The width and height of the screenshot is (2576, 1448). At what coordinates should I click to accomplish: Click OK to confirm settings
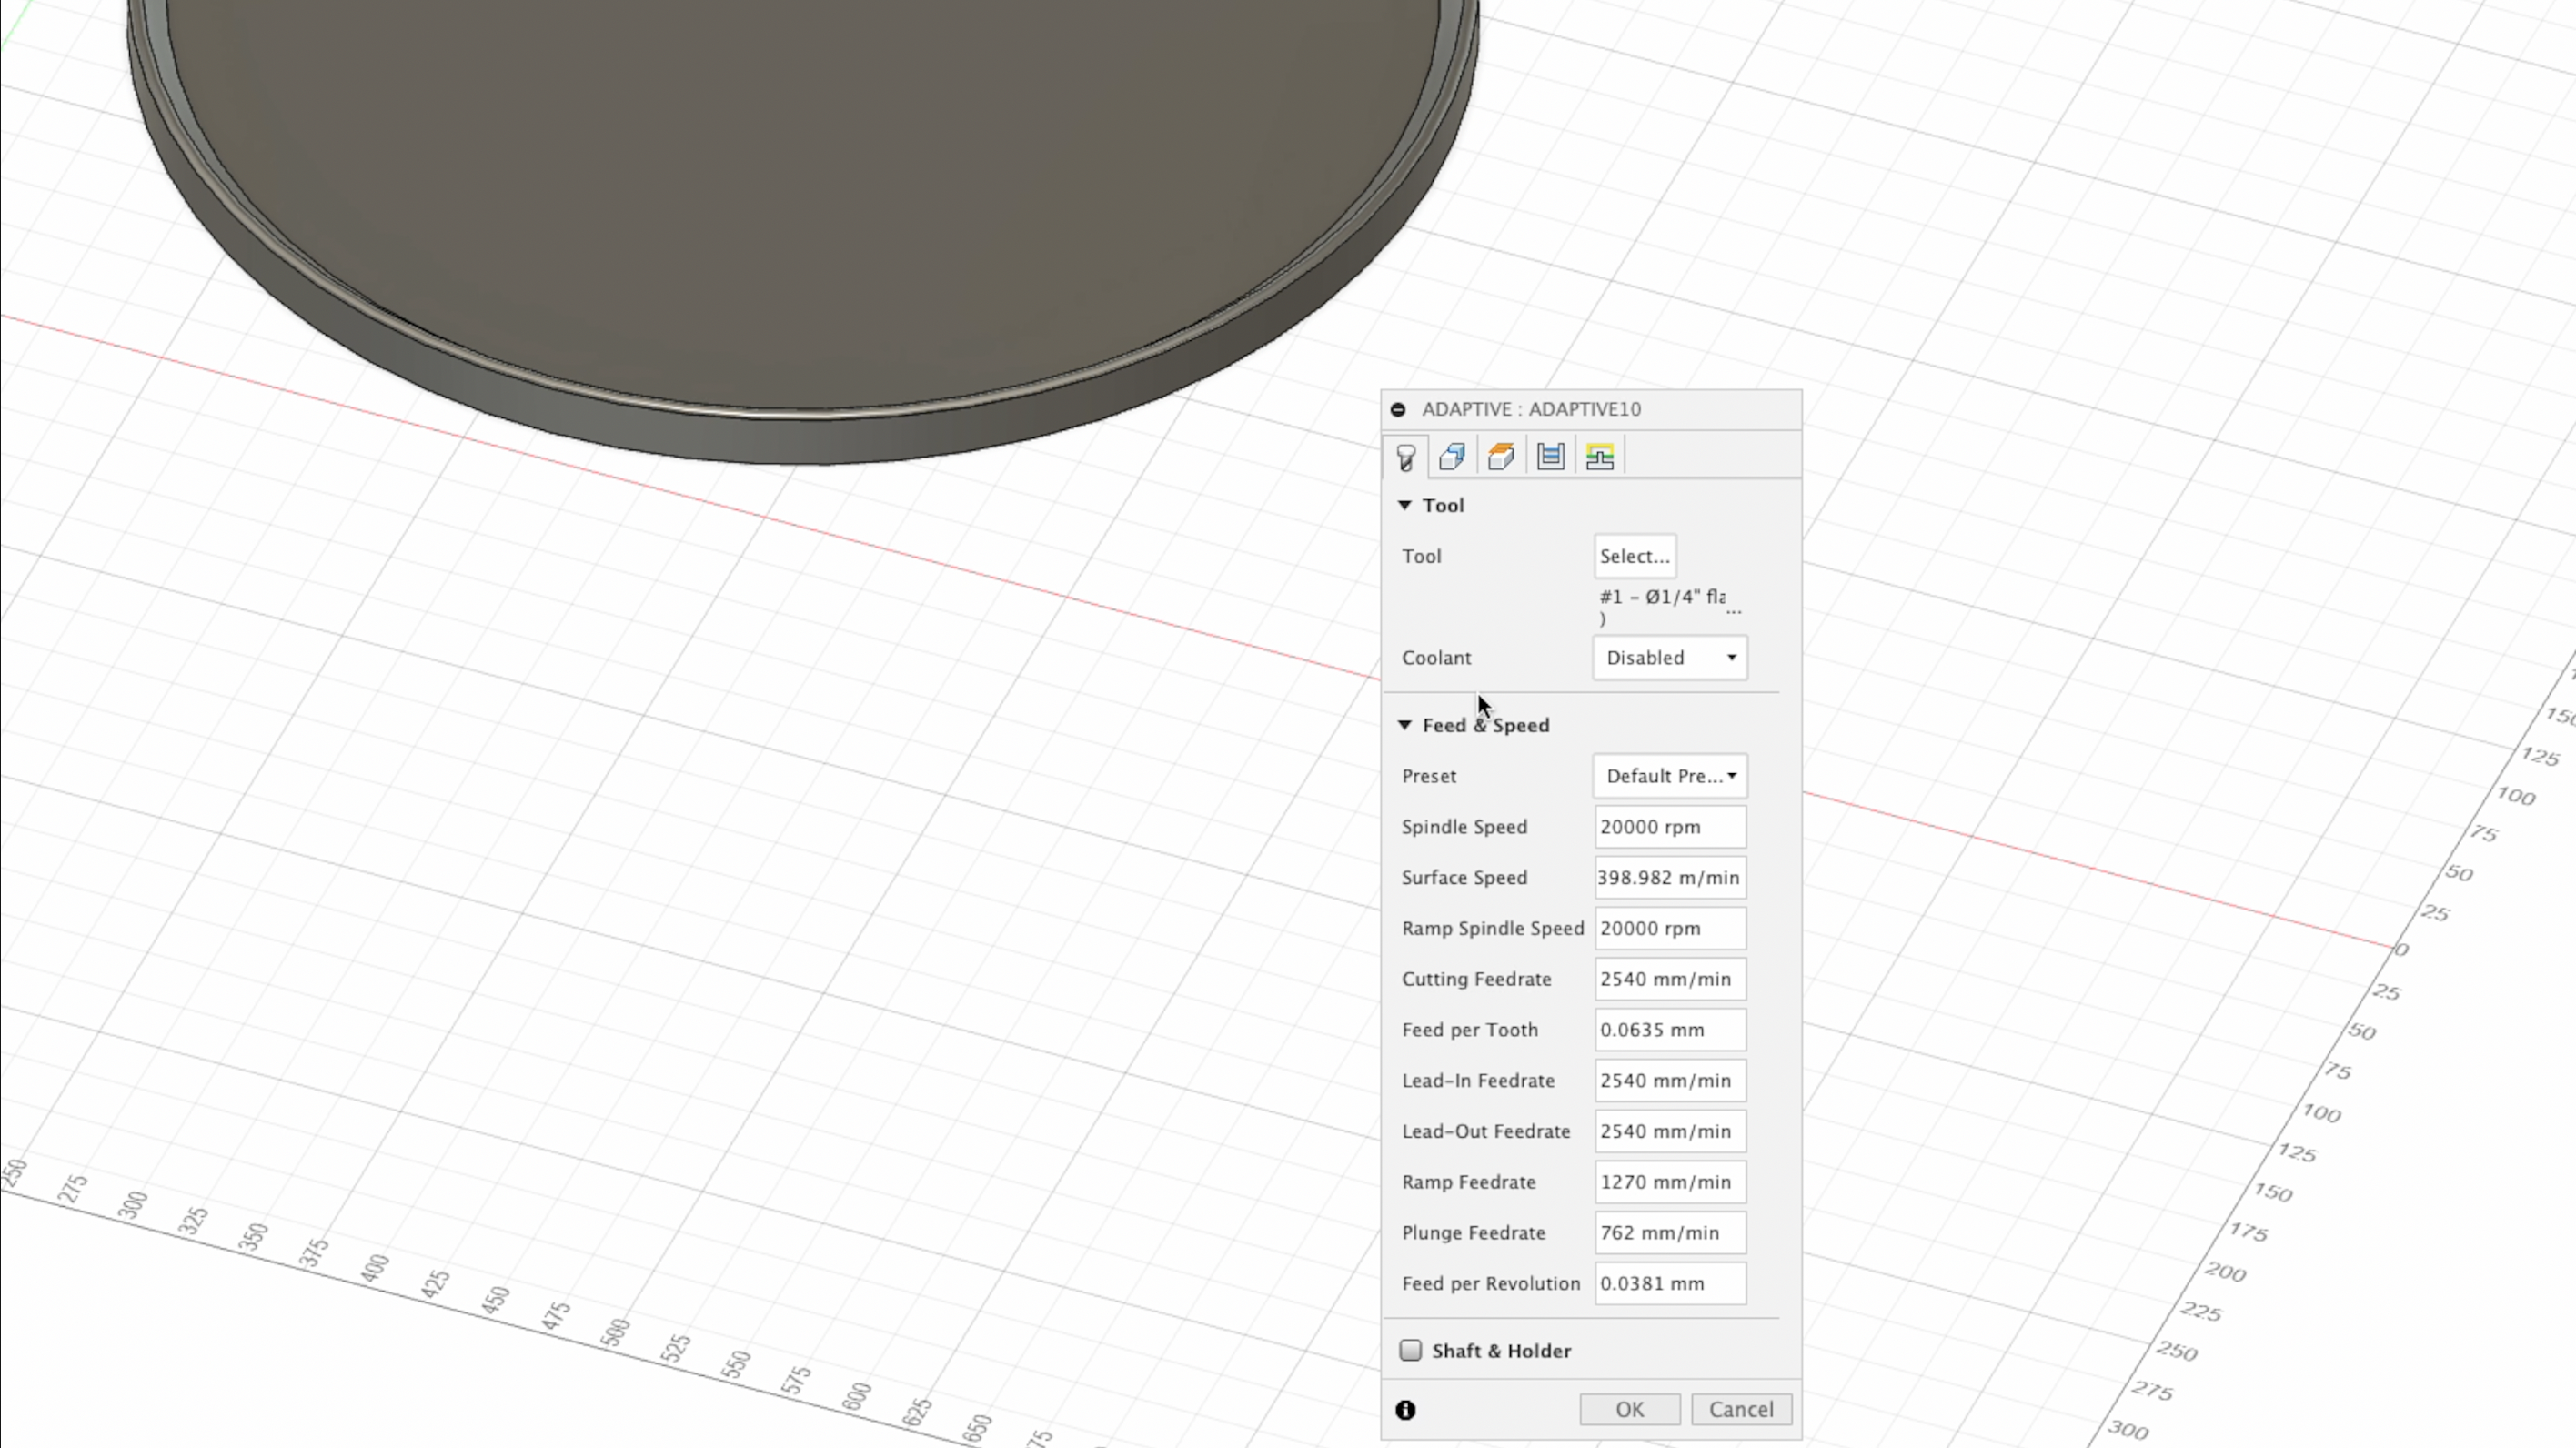point(1629,1407)
